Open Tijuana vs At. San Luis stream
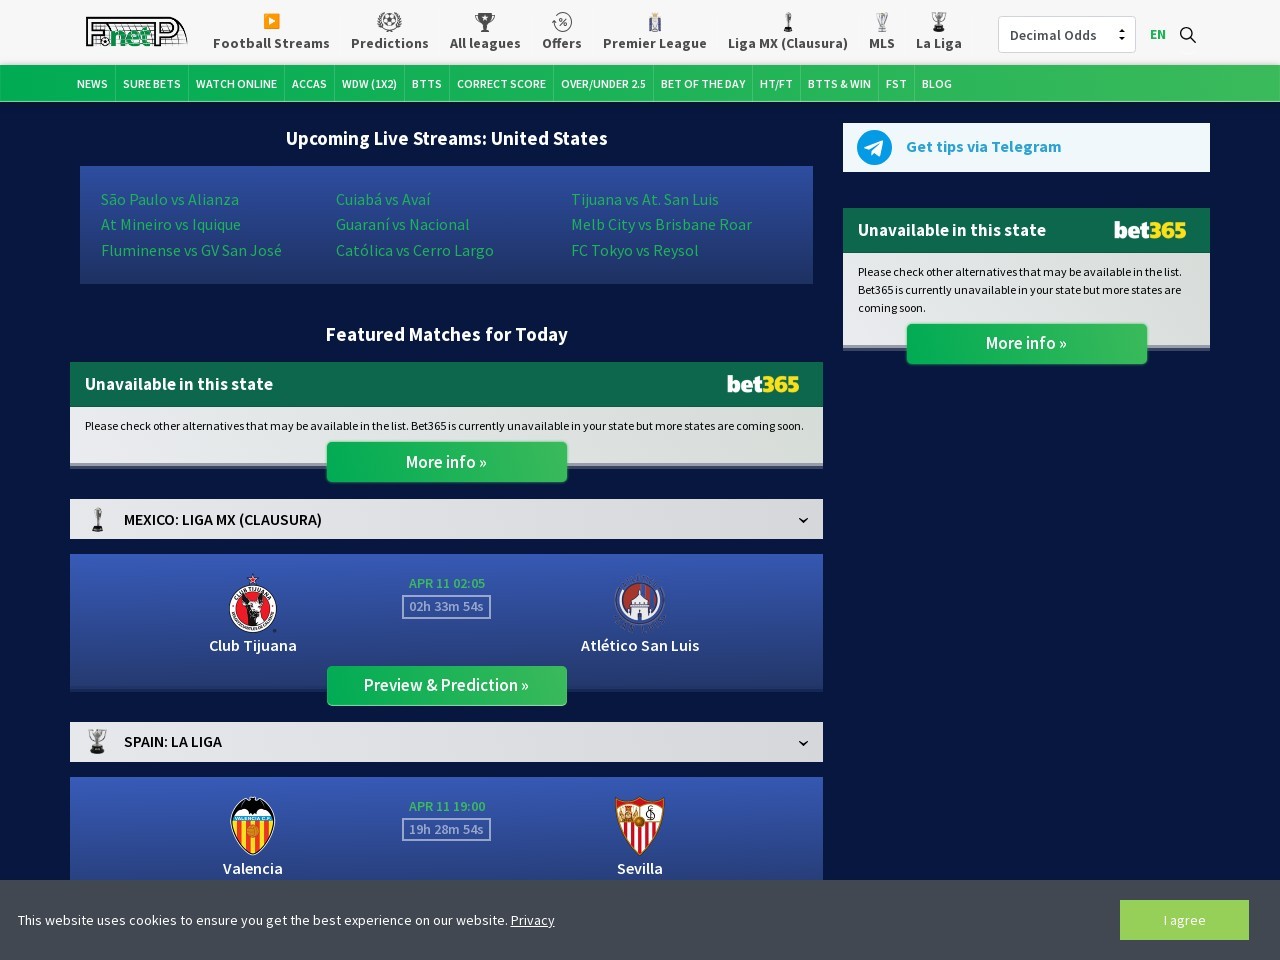 coord(645,200)
